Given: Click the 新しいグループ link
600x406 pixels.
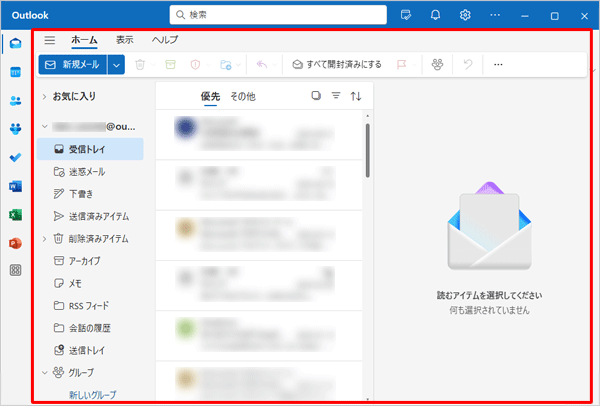Looking at the screenshot, I should [x=93, y=395].
